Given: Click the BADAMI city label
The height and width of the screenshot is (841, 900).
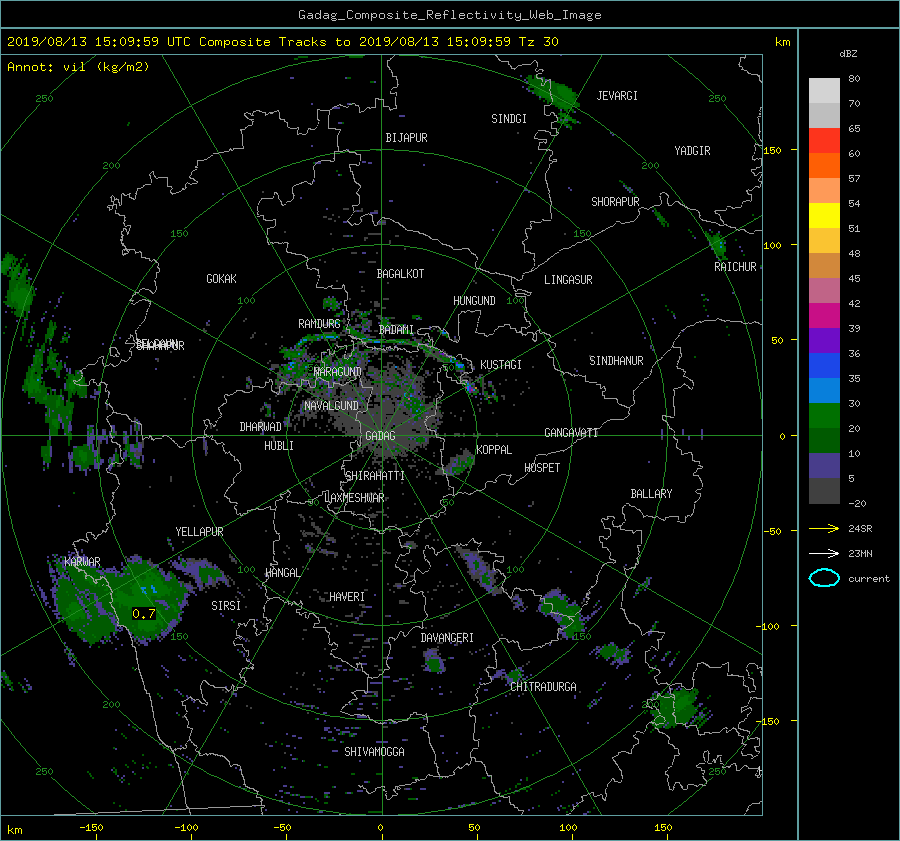Looking at the screenshot, I should click(x=396, y=330).
